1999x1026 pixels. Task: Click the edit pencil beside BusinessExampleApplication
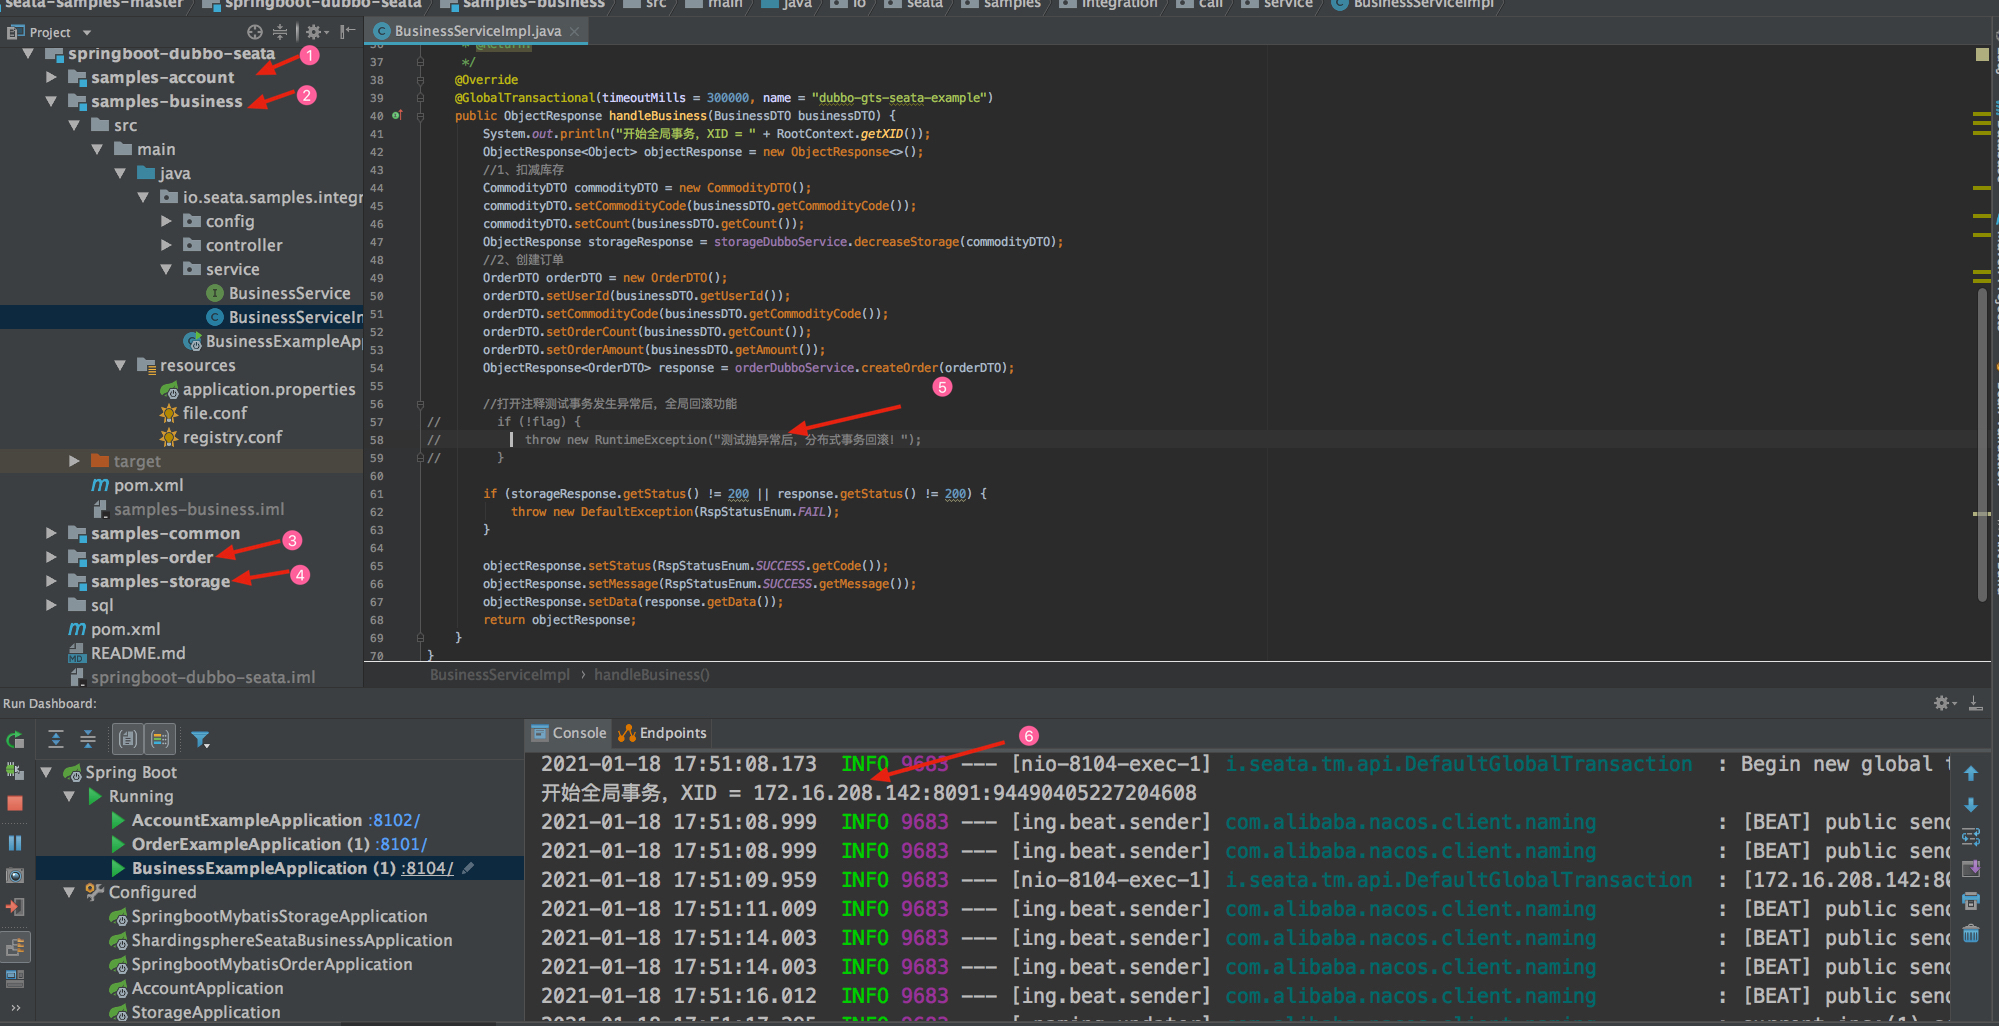[468, 868]
